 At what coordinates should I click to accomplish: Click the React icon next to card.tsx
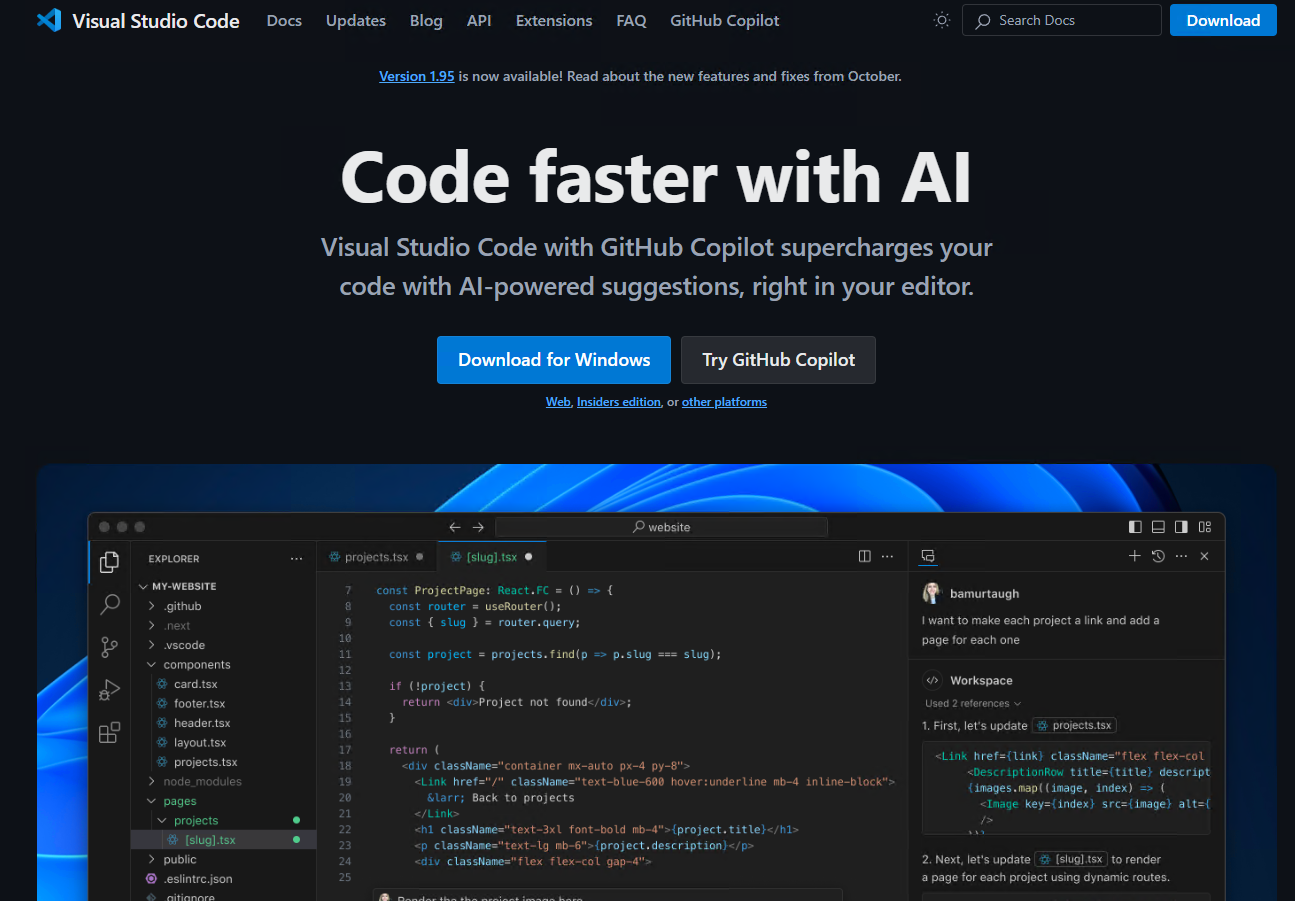[162, 684]
